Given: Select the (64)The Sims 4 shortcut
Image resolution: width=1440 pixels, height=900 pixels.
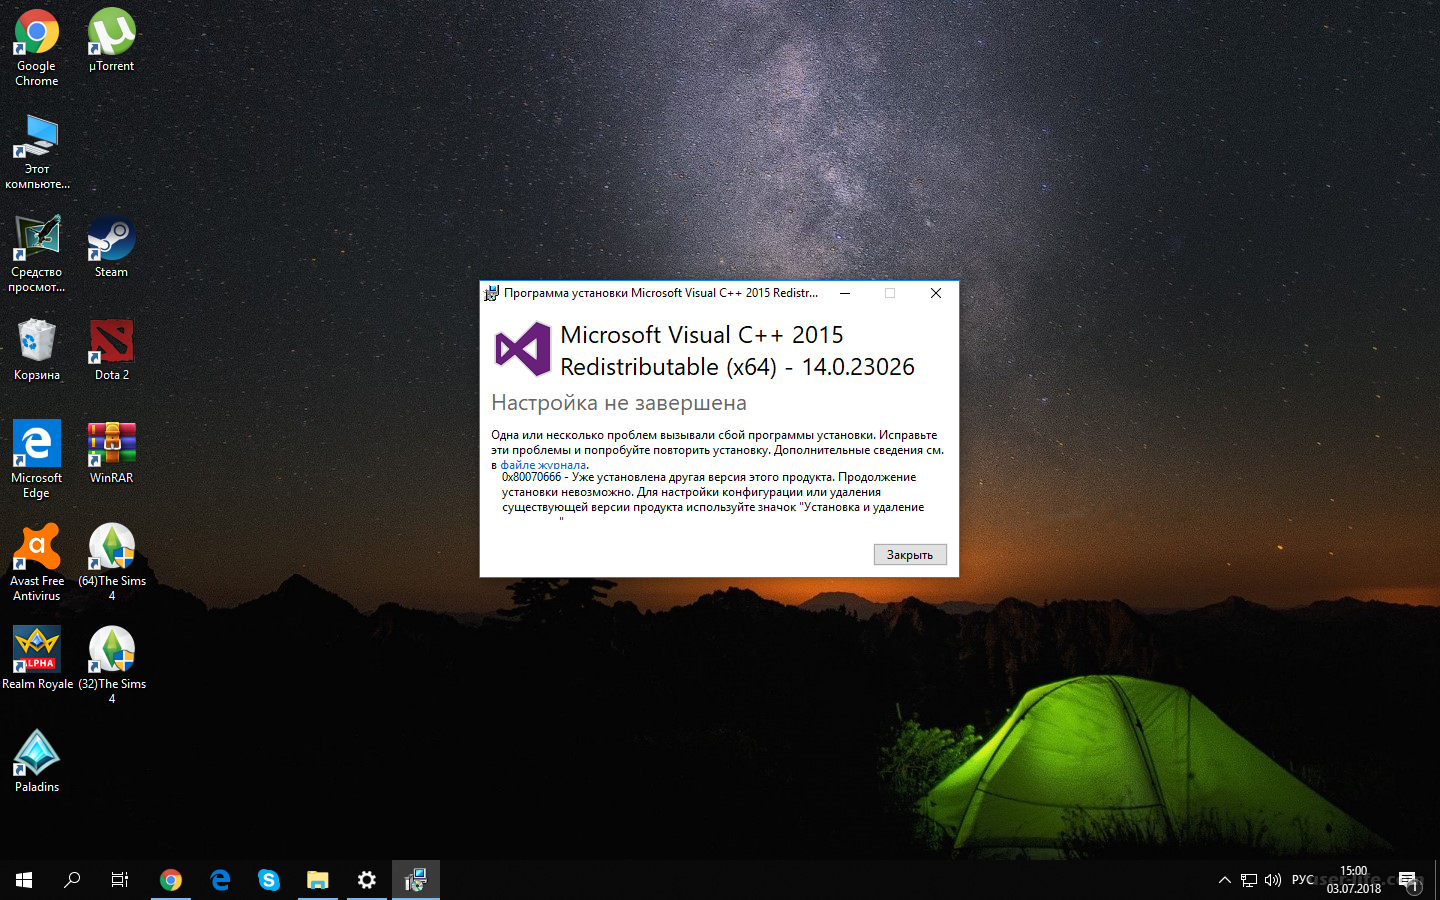Looking at the screenshot, I should point(111,563).
